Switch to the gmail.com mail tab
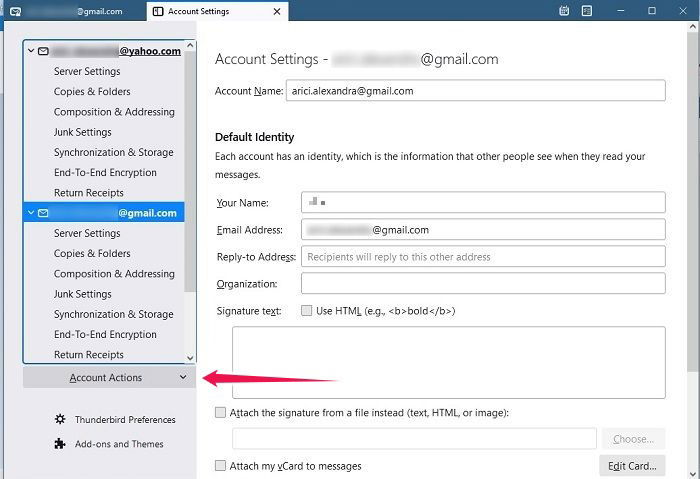 70,12
